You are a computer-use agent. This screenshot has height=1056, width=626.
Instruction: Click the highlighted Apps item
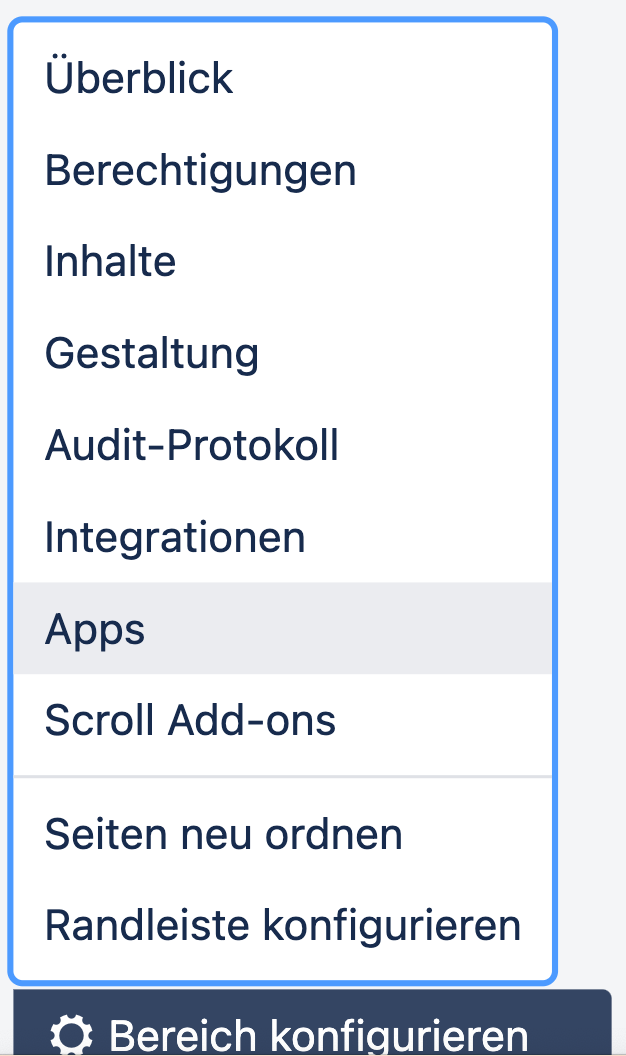pyautogui.click(x=95, y=629)
